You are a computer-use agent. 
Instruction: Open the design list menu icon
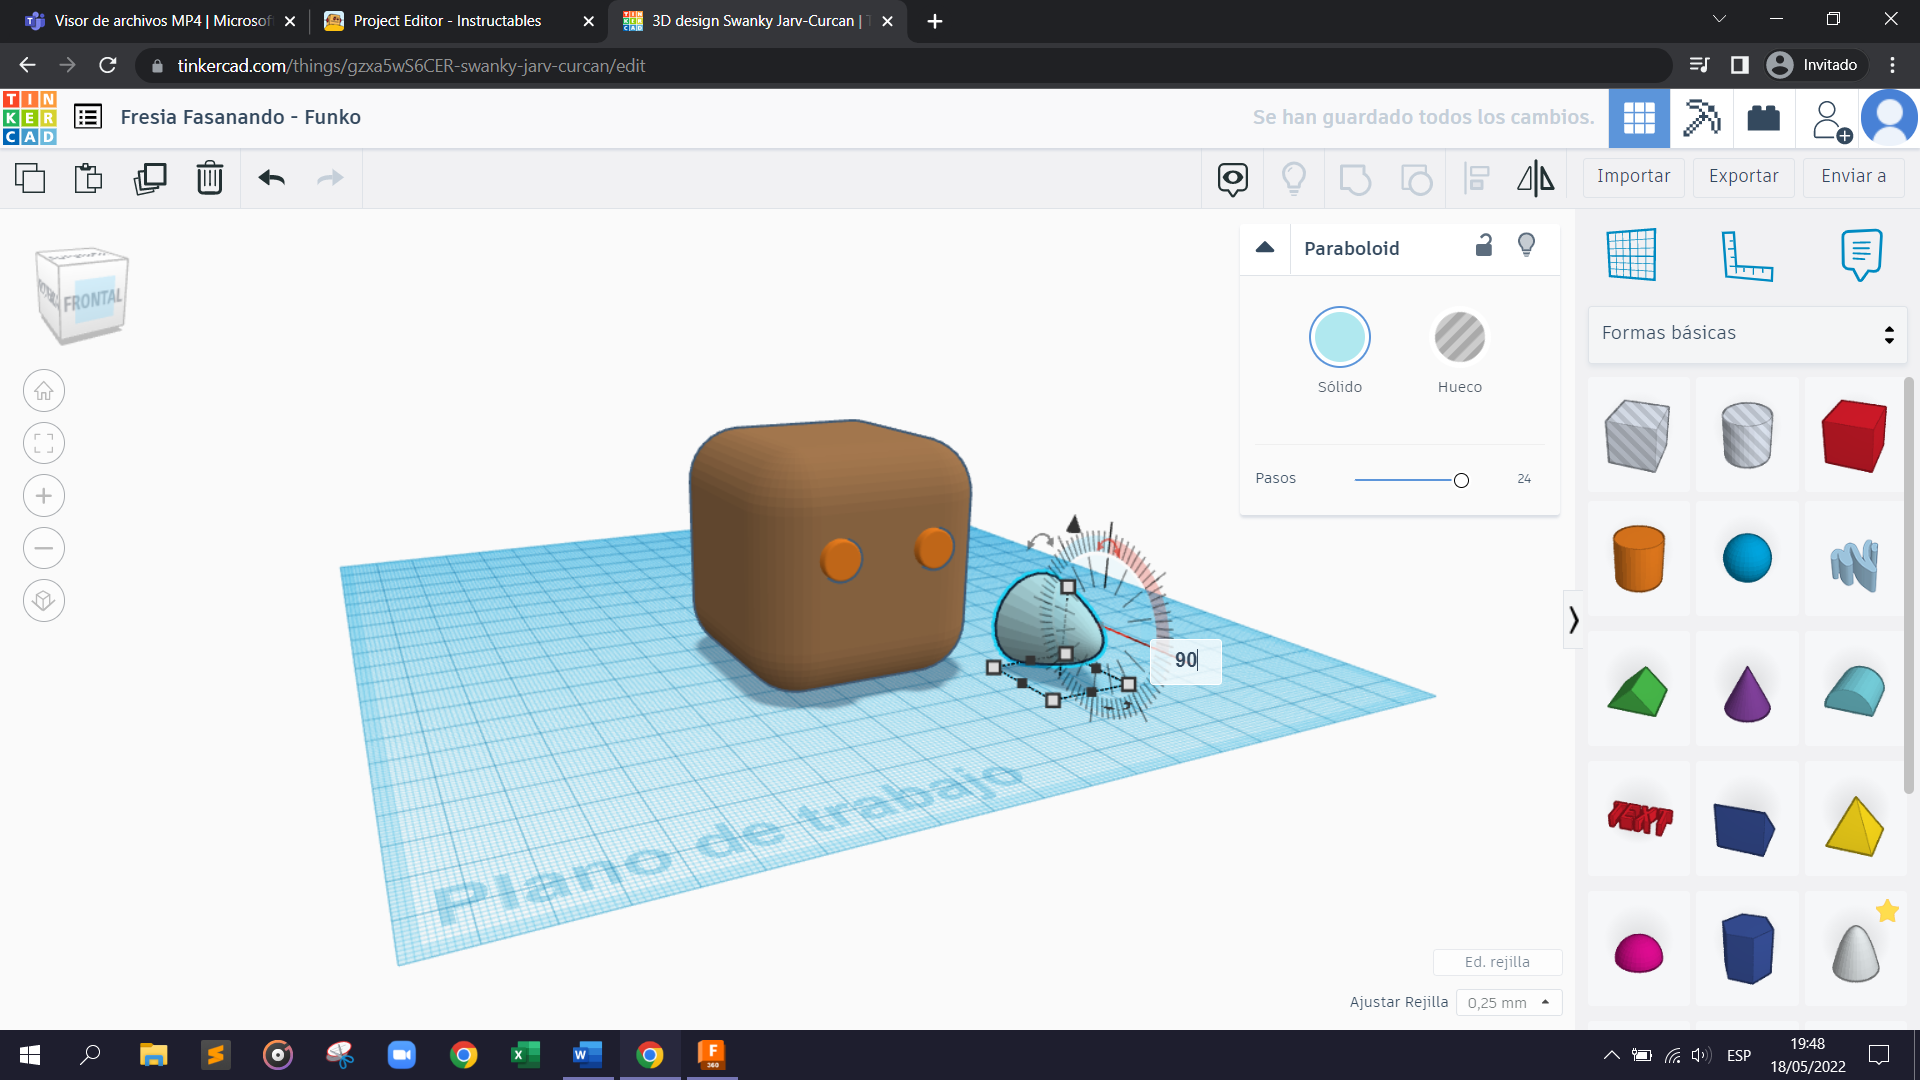coord(88,117)
